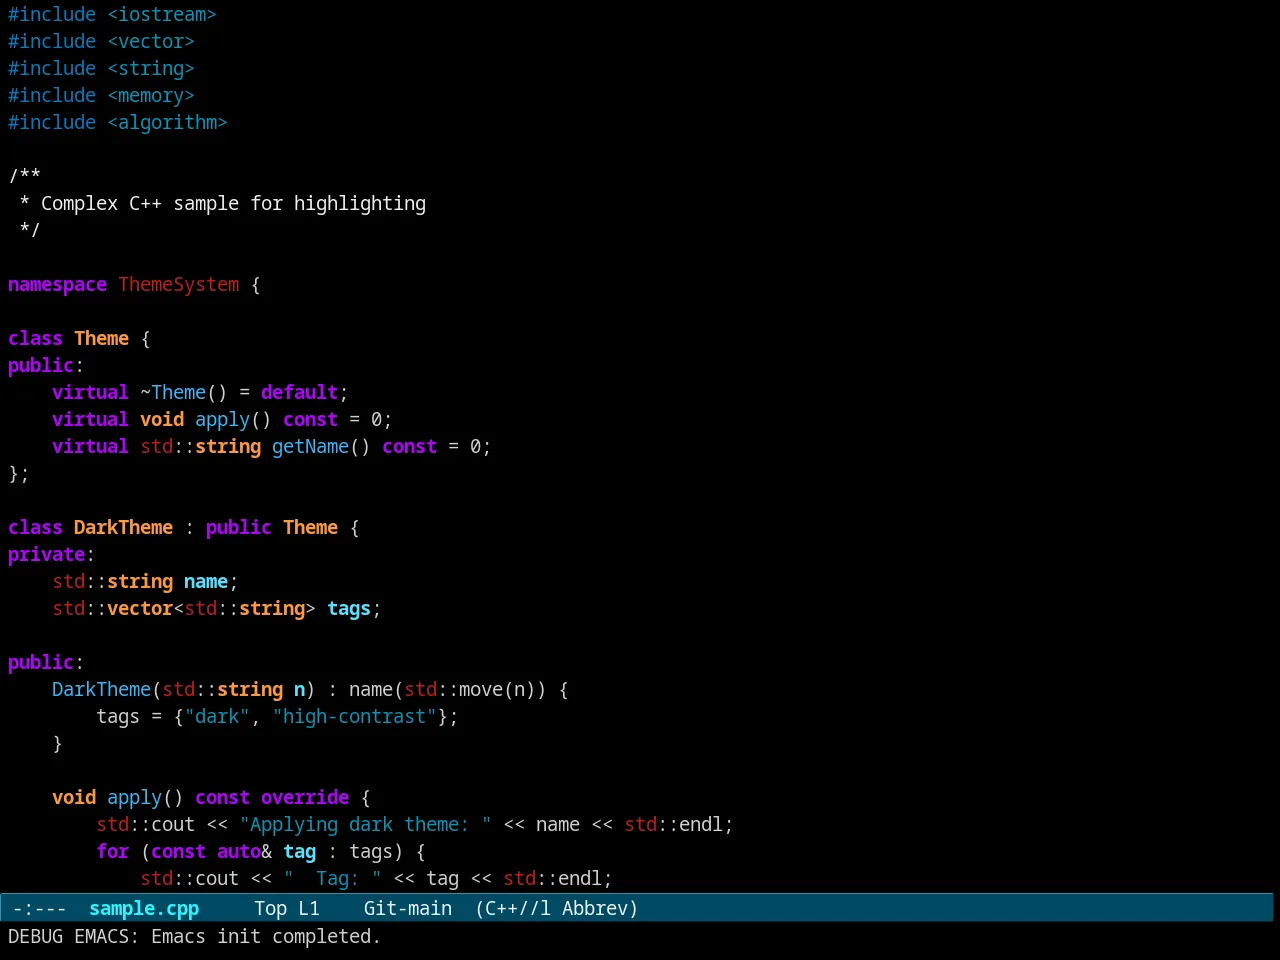Image resolution: width=1280 pixels, height=960 pixels.
Task: Click '~Theme' destructor name
Action: point(173,392)
